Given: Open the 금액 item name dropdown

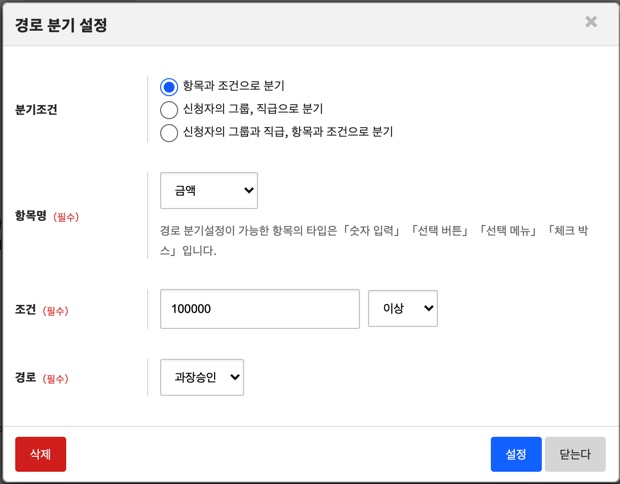Looking at the screenshot, I should [208, 190].
